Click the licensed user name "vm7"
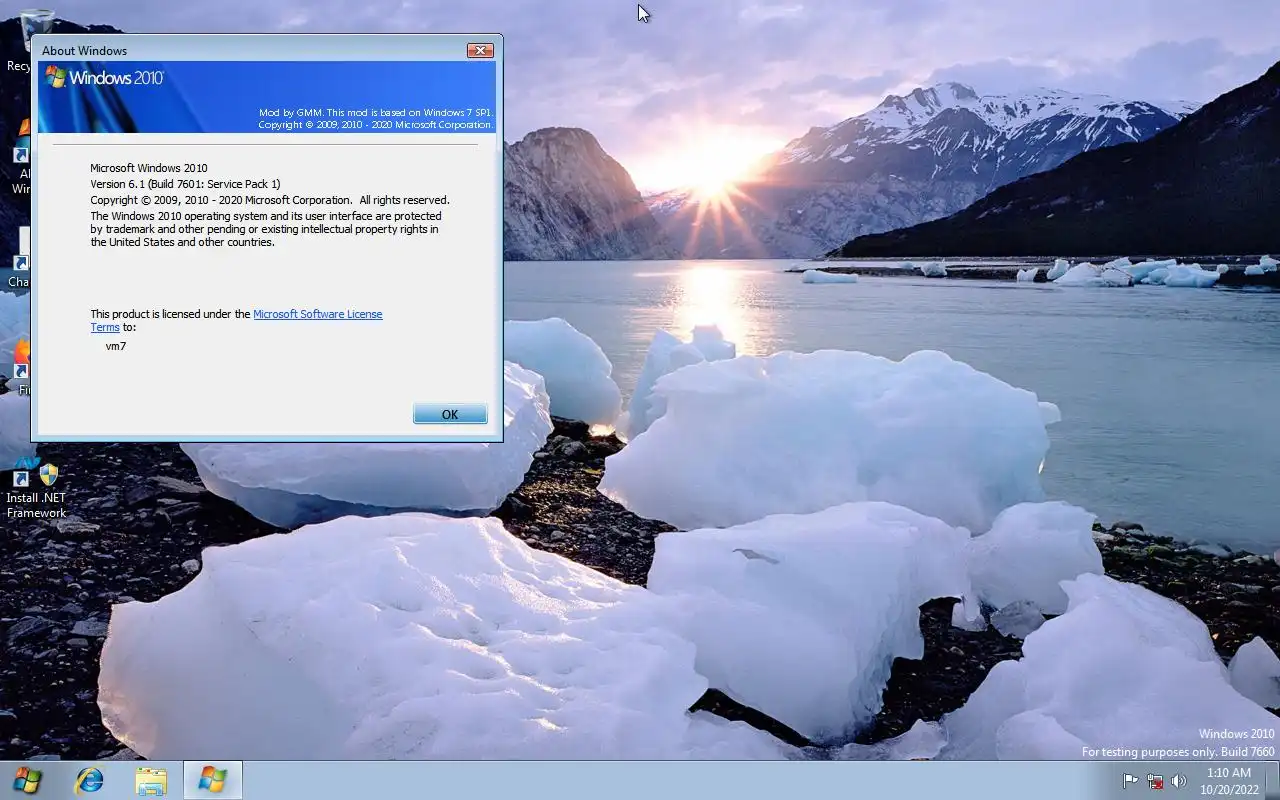 [116, 346]
